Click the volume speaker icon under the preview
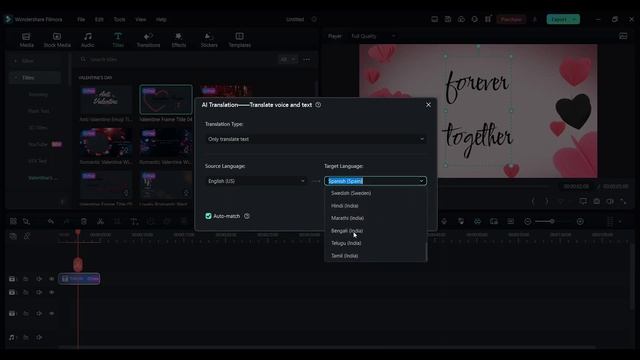640x360 pixels. click(x=610, y=201)
